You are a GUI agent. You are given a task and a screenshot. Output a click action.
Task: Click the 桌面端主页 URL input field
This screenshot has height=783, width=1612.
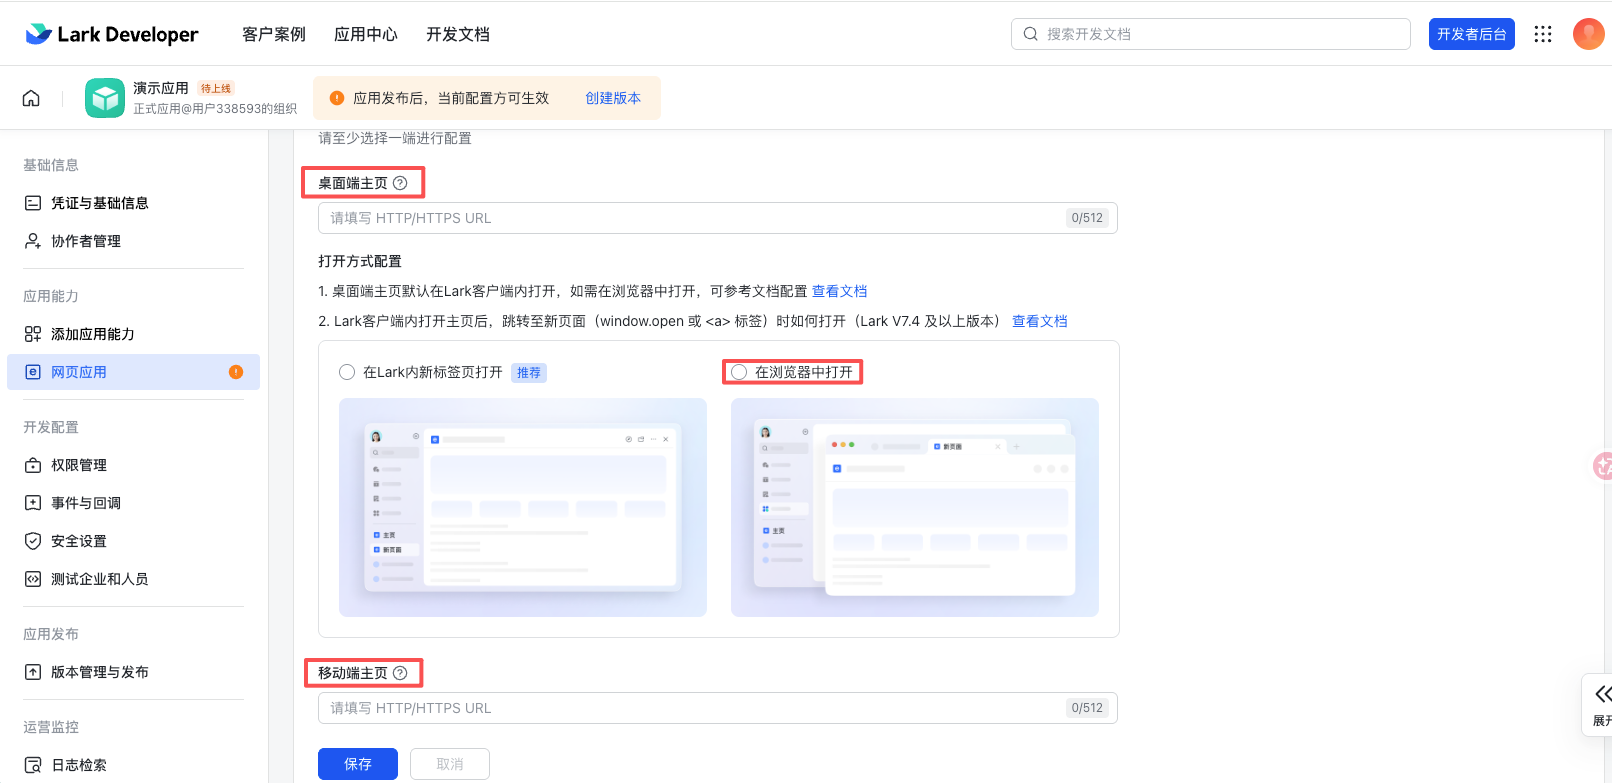click(690, 218)
